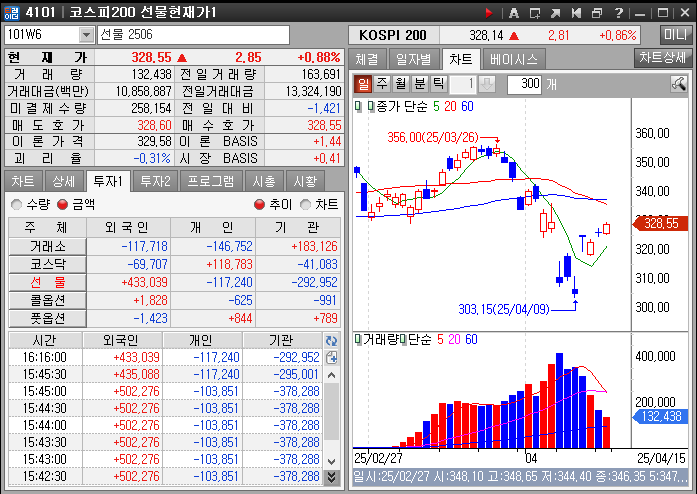The height and width of the screenshot is (494, 697).
Task: Click the 328,55 current price marker on chart axis
Action: pos(660,224)
